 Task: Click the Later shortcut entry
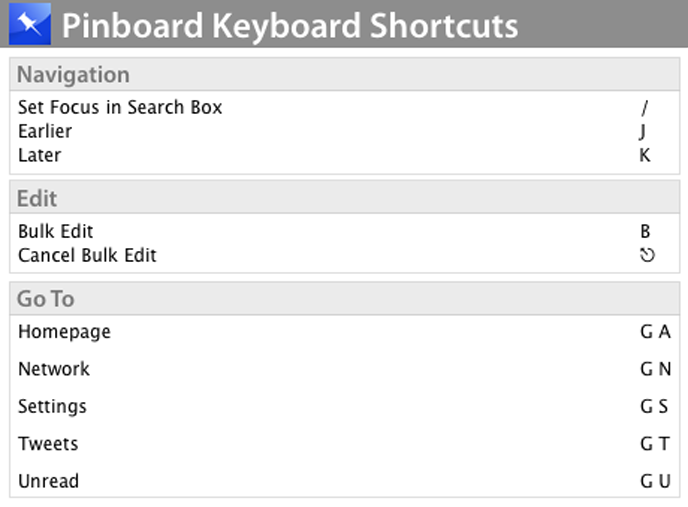39,155
